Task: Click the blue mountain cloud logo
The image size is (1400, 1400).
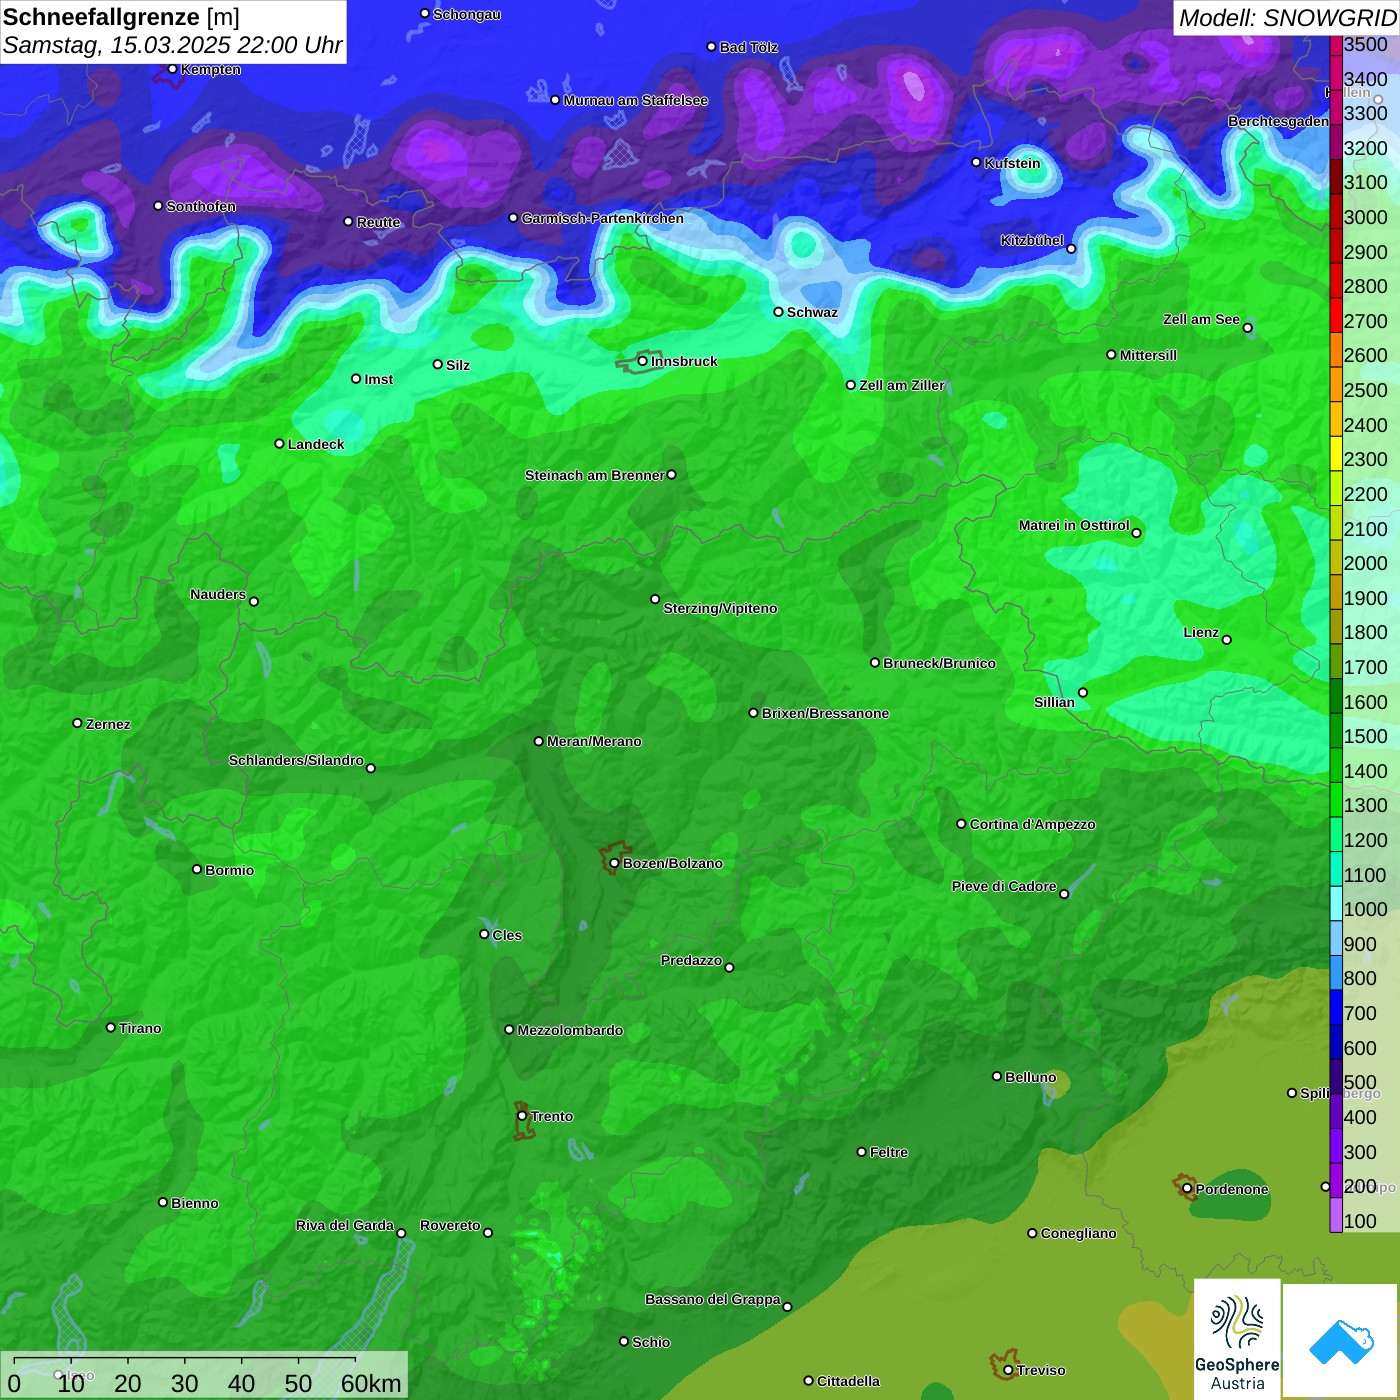Action: (1341, 1341)
